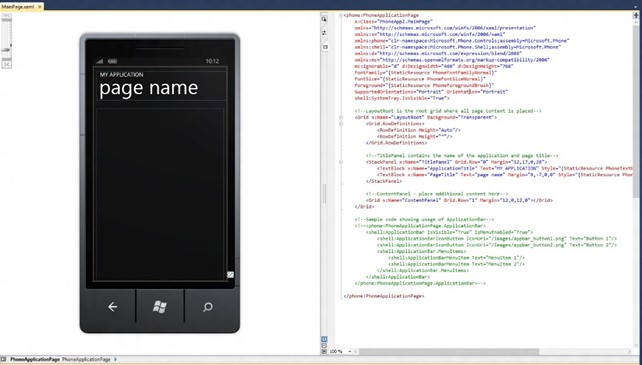Collapse the pane with bottom-left icon
The height and width of the screenshot is (365, 642).
[324, 351]
